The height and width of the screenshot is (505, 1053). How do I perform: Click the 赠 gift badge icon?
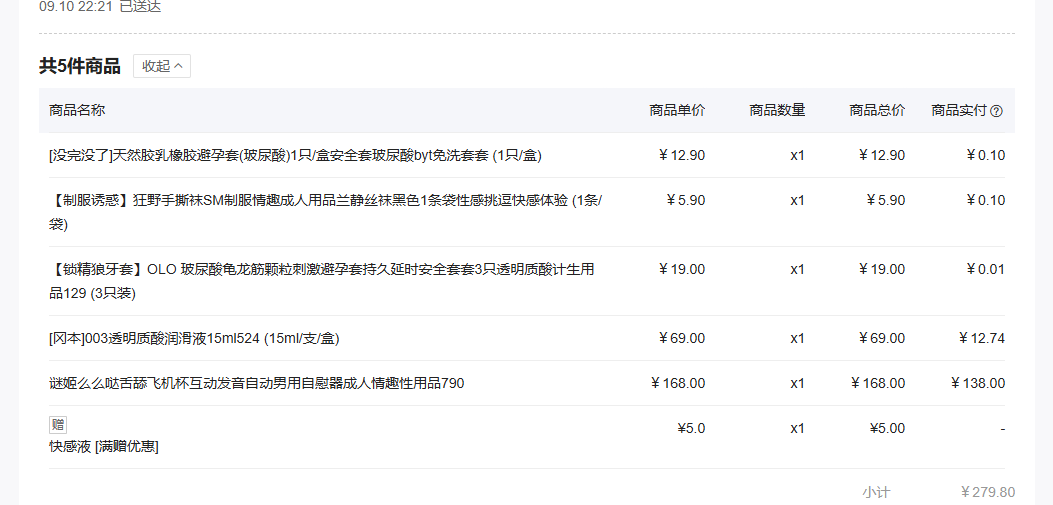pyautogui.click(x=58, y=425)
